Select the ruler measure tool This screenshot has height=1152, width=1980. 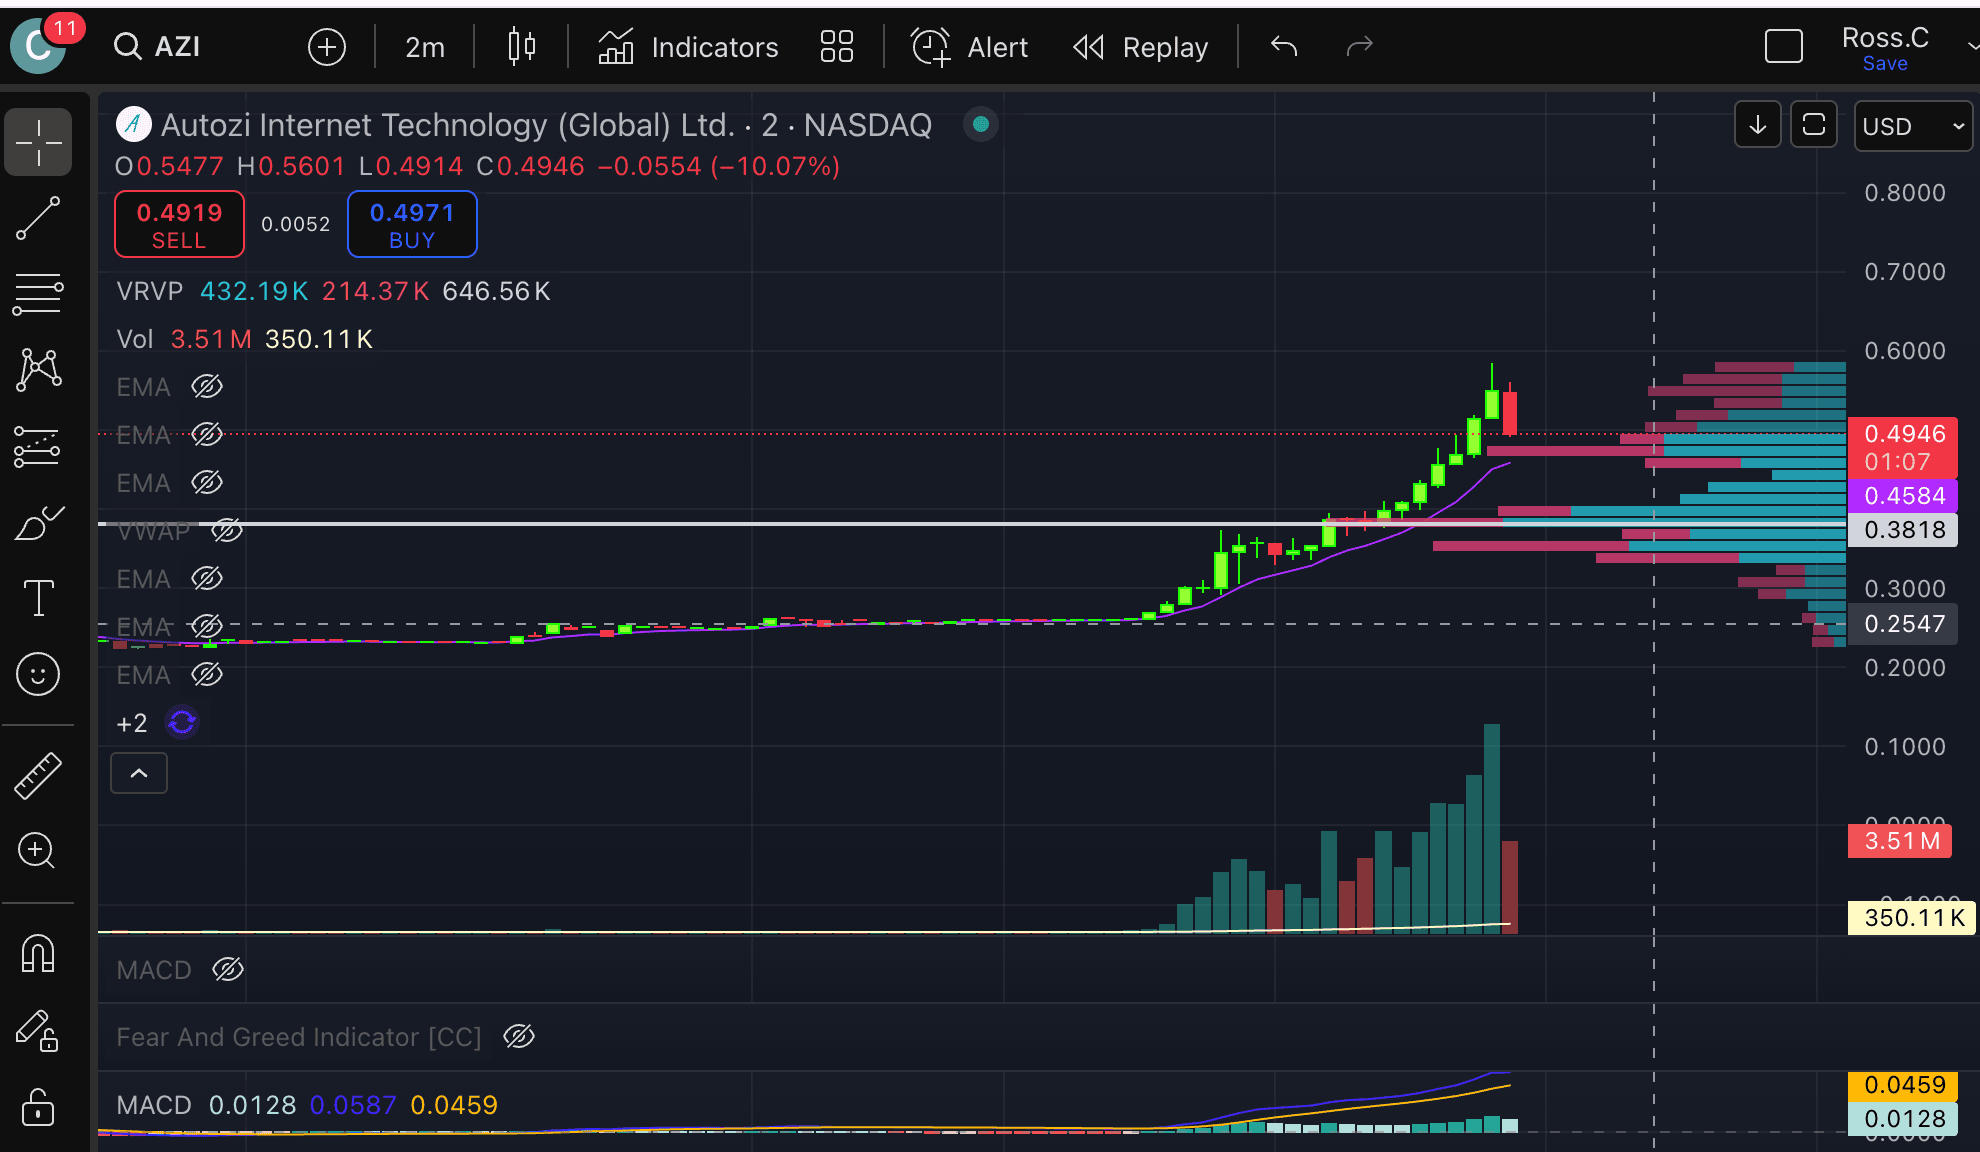[38, 775]
